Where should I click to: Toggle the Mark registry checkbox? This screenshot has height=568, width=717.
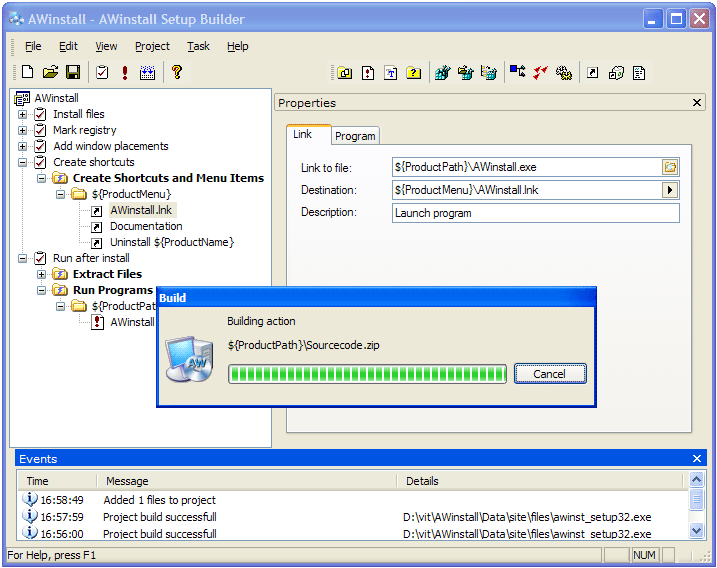40,130
